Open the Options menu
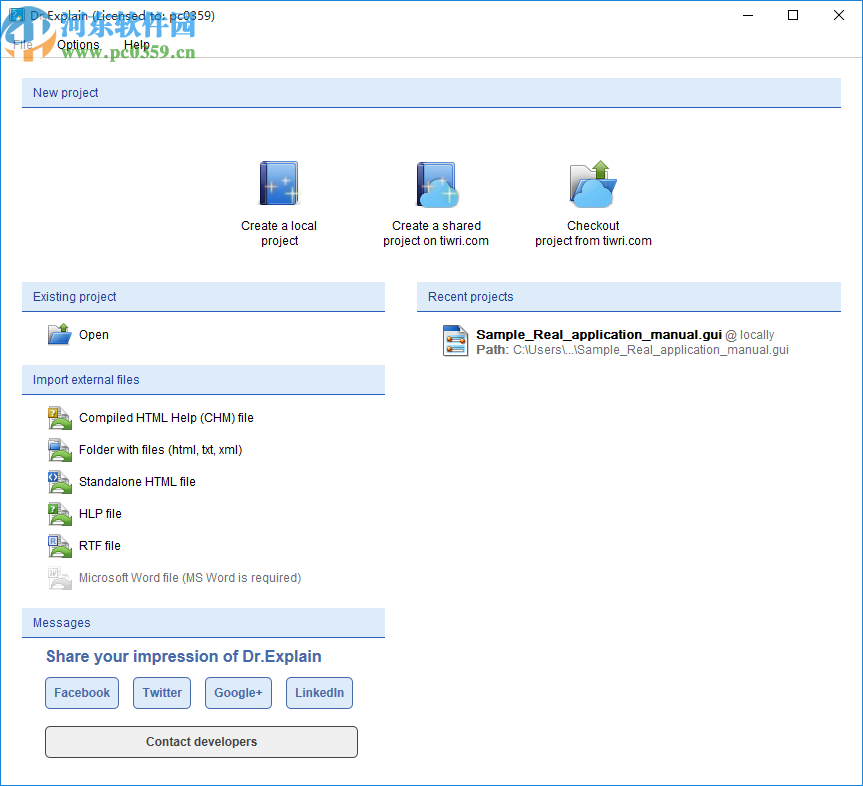 pyautogui.click(x=78, y=45)
